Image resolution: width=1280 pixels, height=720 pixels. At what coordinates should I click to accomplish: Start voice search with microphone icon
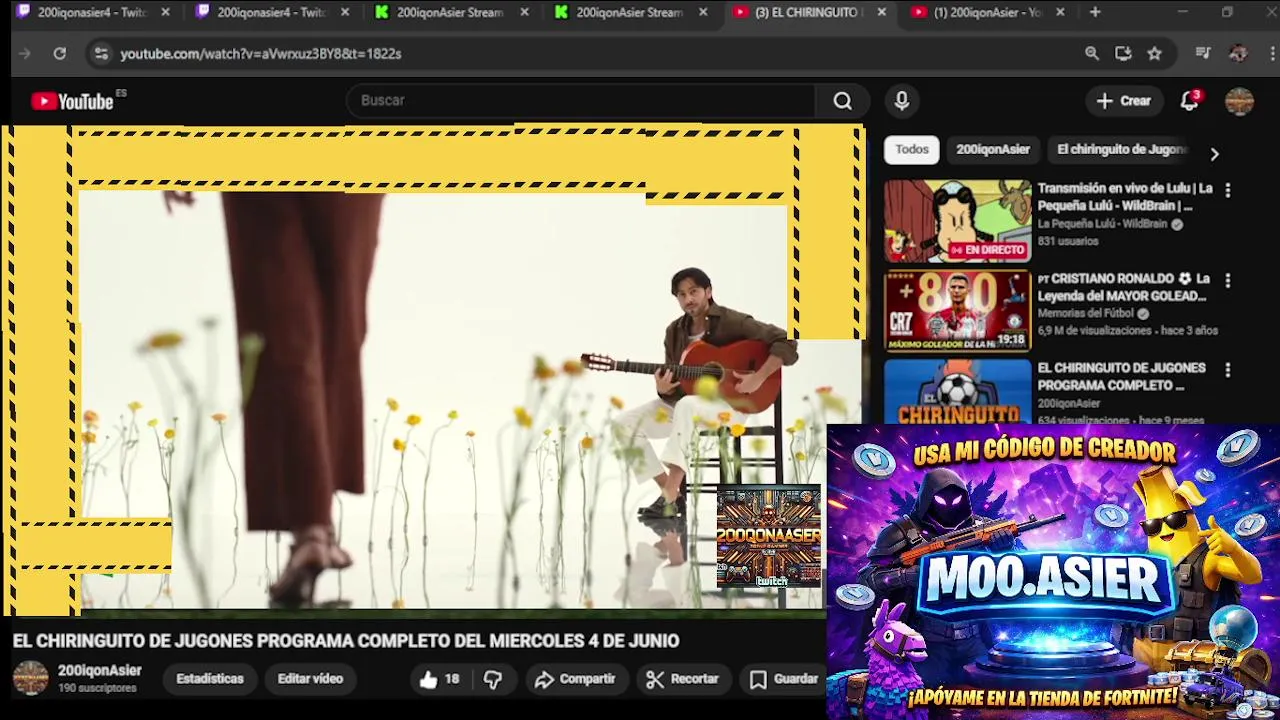902,101
